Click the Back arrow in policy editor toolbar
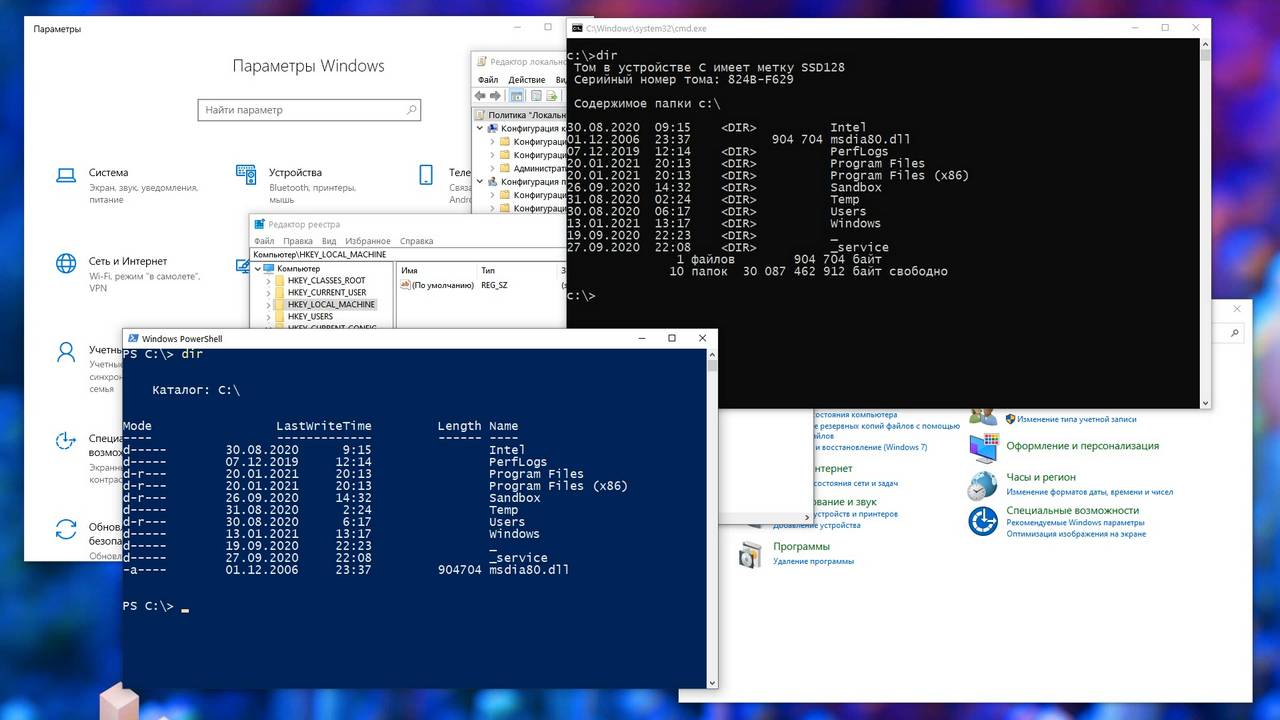The image size is (1280, 720). (x=481, y=96)
